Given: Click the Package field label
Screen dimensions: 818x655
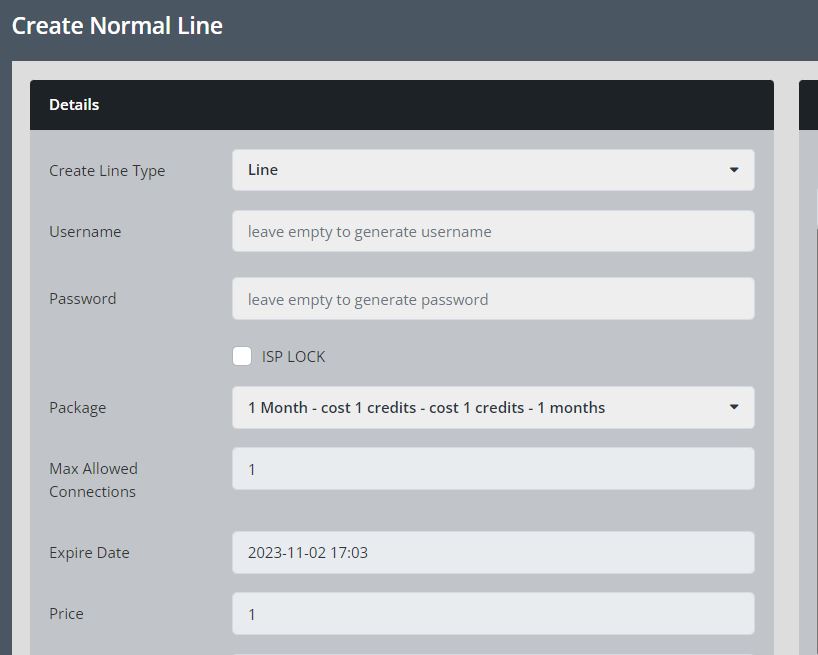Looking at the screenshot, I should coord(77,408).
